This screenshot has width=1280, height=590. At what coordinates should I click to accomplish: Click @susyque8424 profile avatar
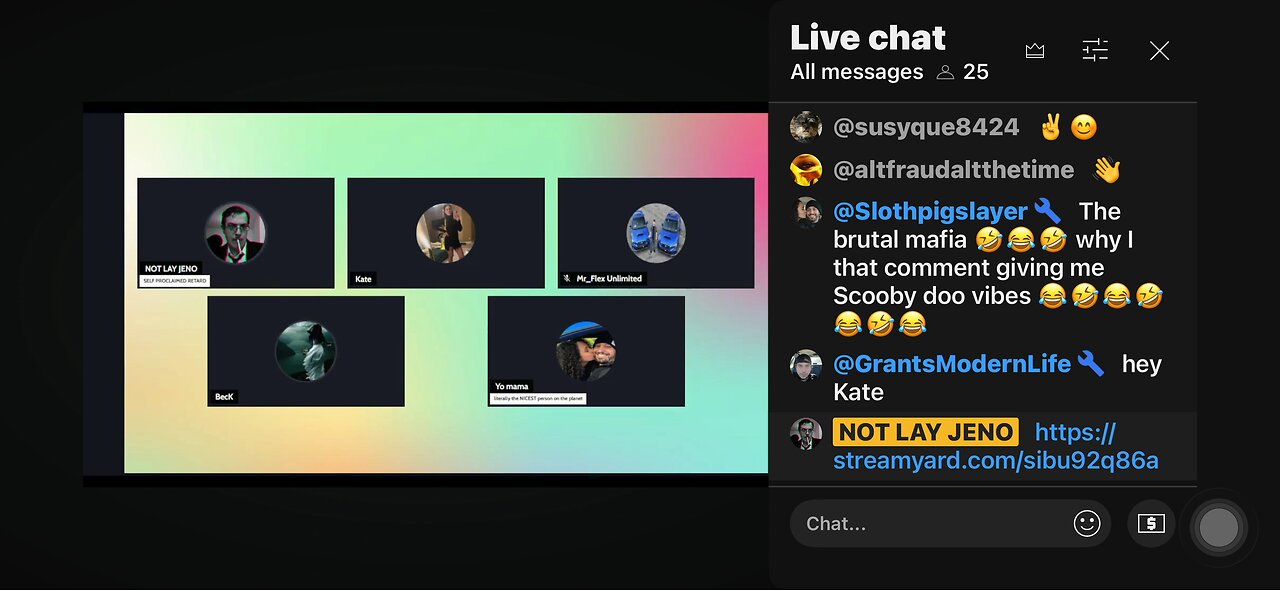coord(806,127)
